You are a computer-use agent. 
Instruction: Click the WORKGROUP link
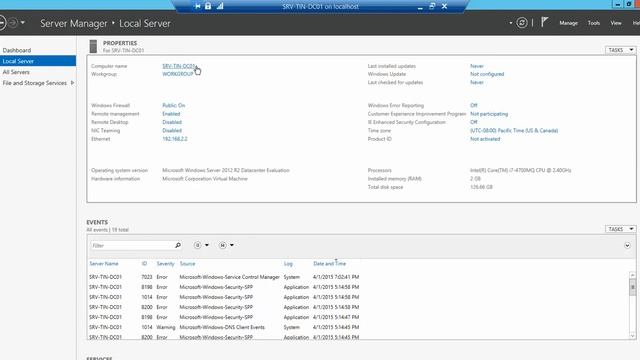point(178,74)
